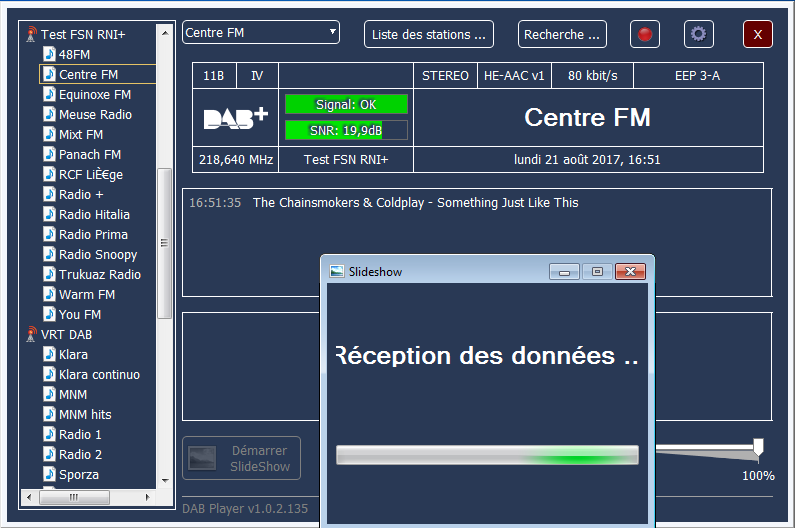Click the lundi 21 août 2017 date cell
The width and height of the screenshot is (795, 528).
click(588, 160)
